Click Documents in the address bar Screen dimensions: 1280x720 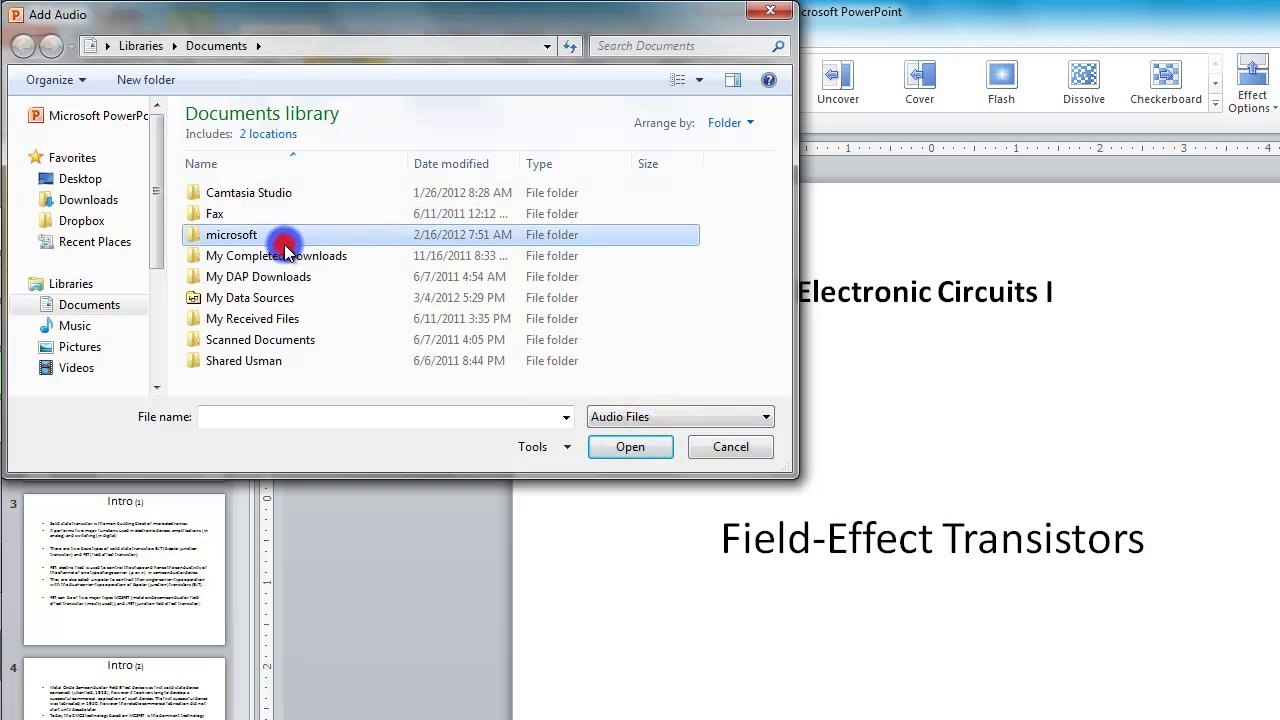click(216, 46)
